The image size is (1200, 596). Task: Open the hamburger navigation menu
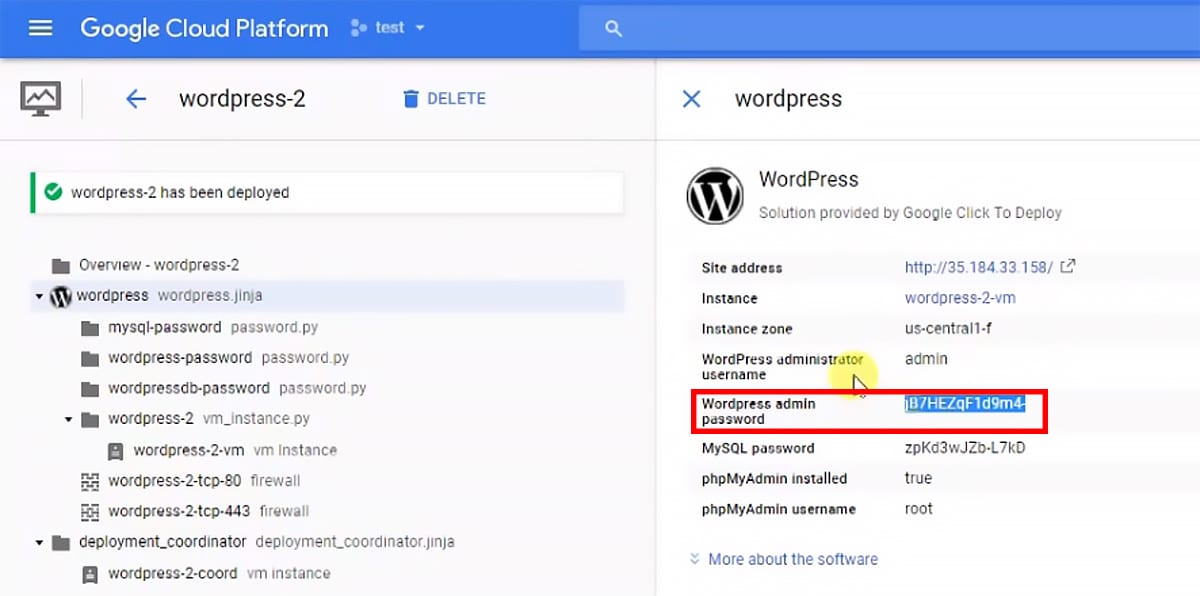40,28
